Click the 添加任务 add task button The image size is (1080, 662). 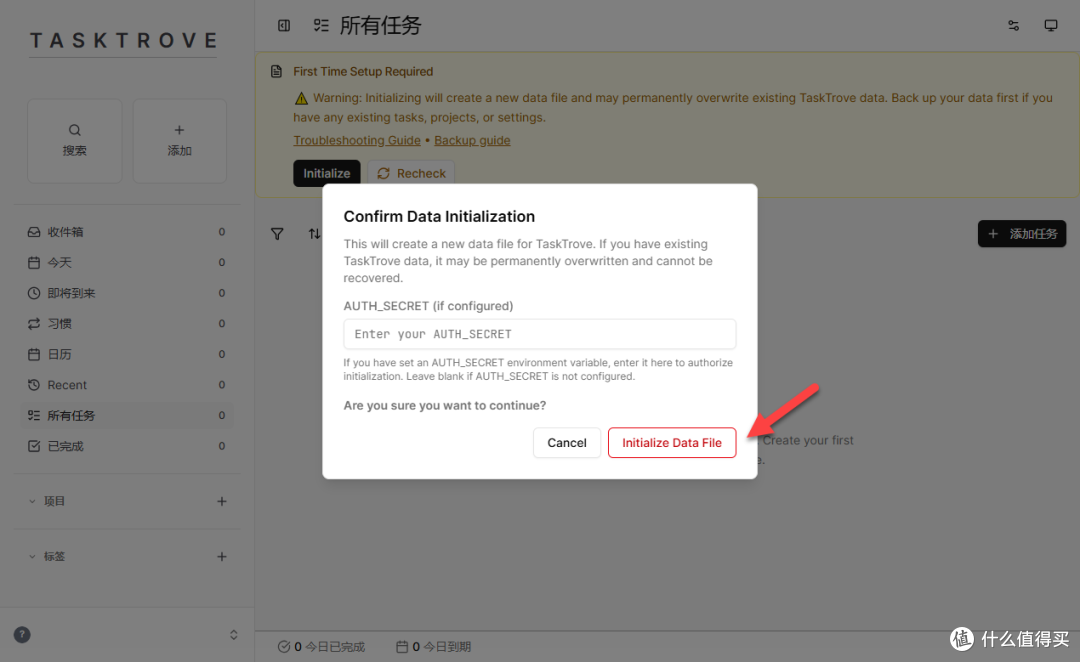pos(1021,234)
